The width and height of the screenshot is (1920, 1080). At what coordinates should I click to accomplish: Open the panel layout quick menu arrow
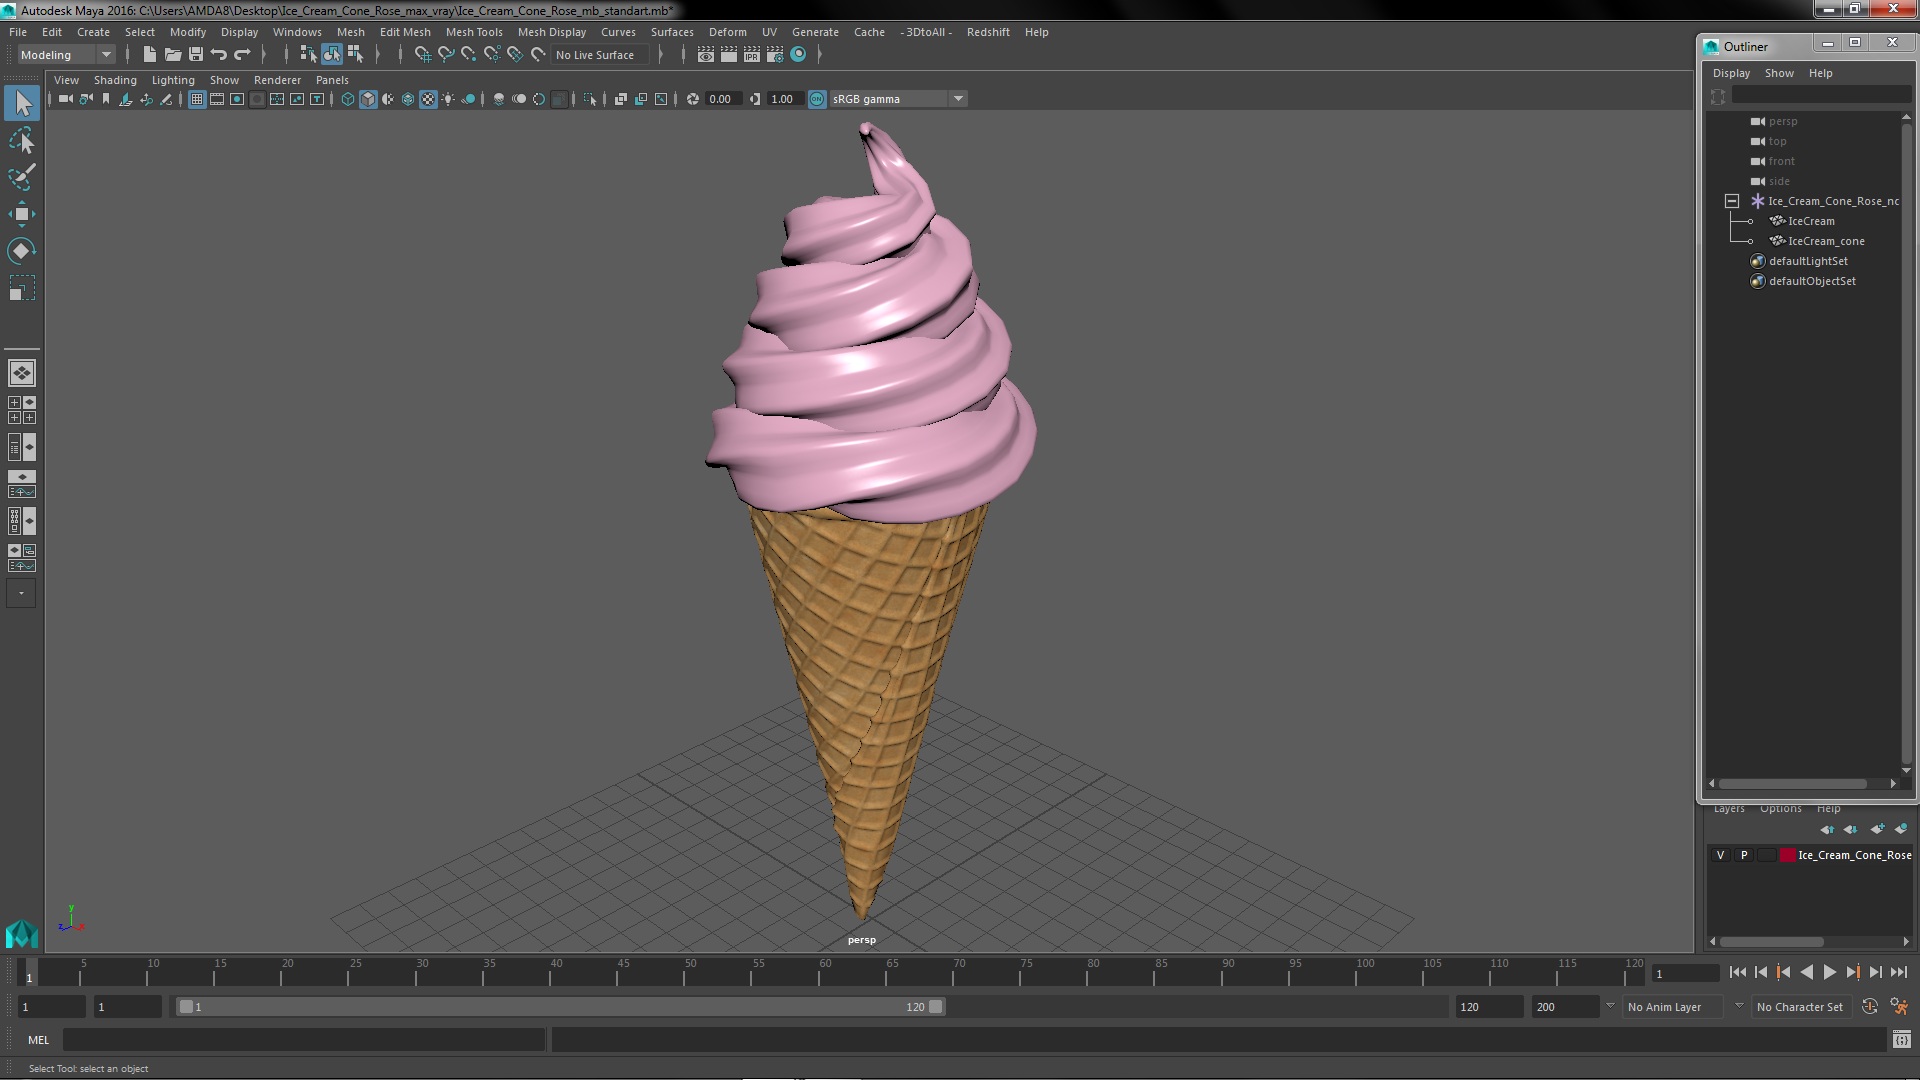click(21, 593)
